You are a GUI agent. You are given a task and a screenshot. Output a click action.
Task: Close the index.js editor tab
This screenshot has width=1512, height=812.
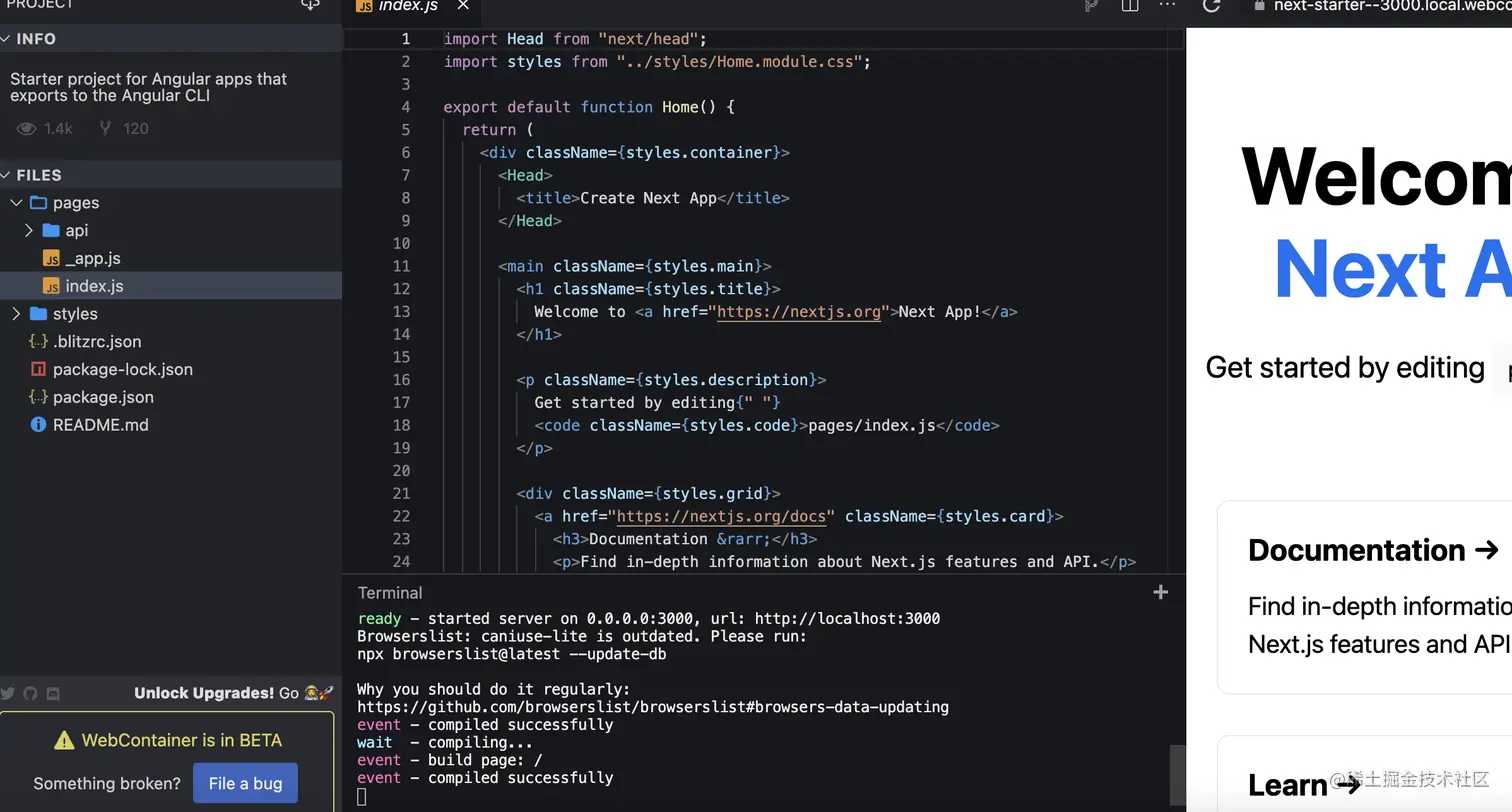[x=463, y=5]
